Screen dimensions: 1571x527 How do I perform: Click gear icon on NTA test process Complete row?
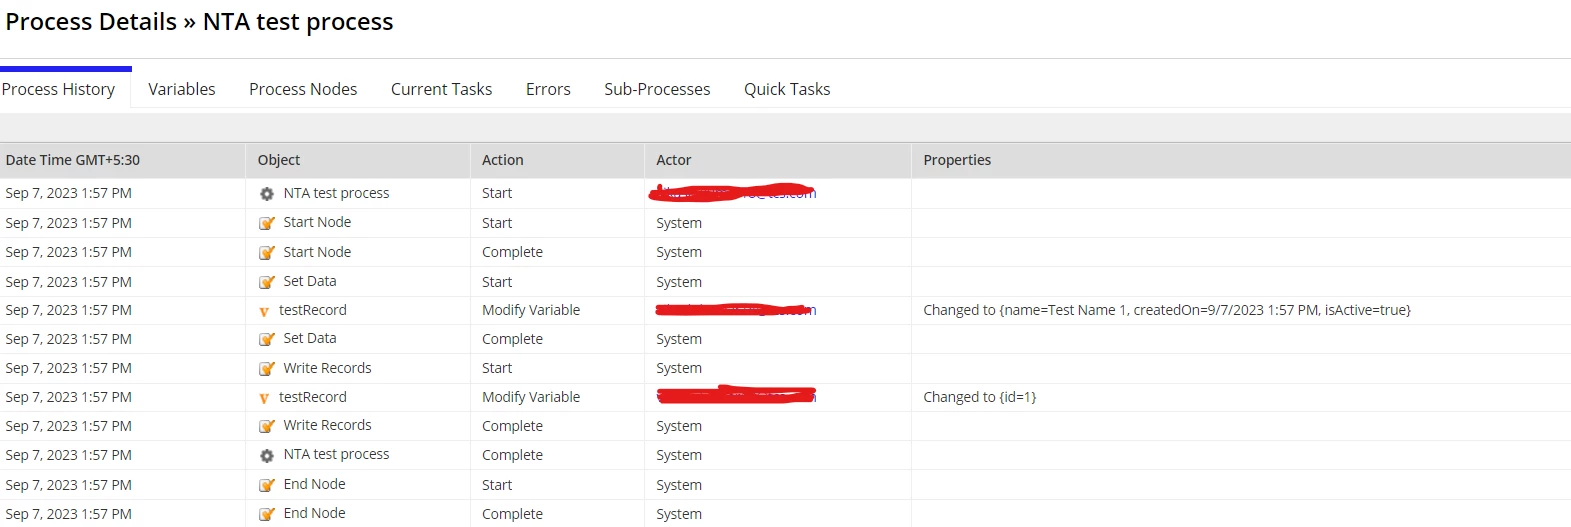tap(267, 455)
